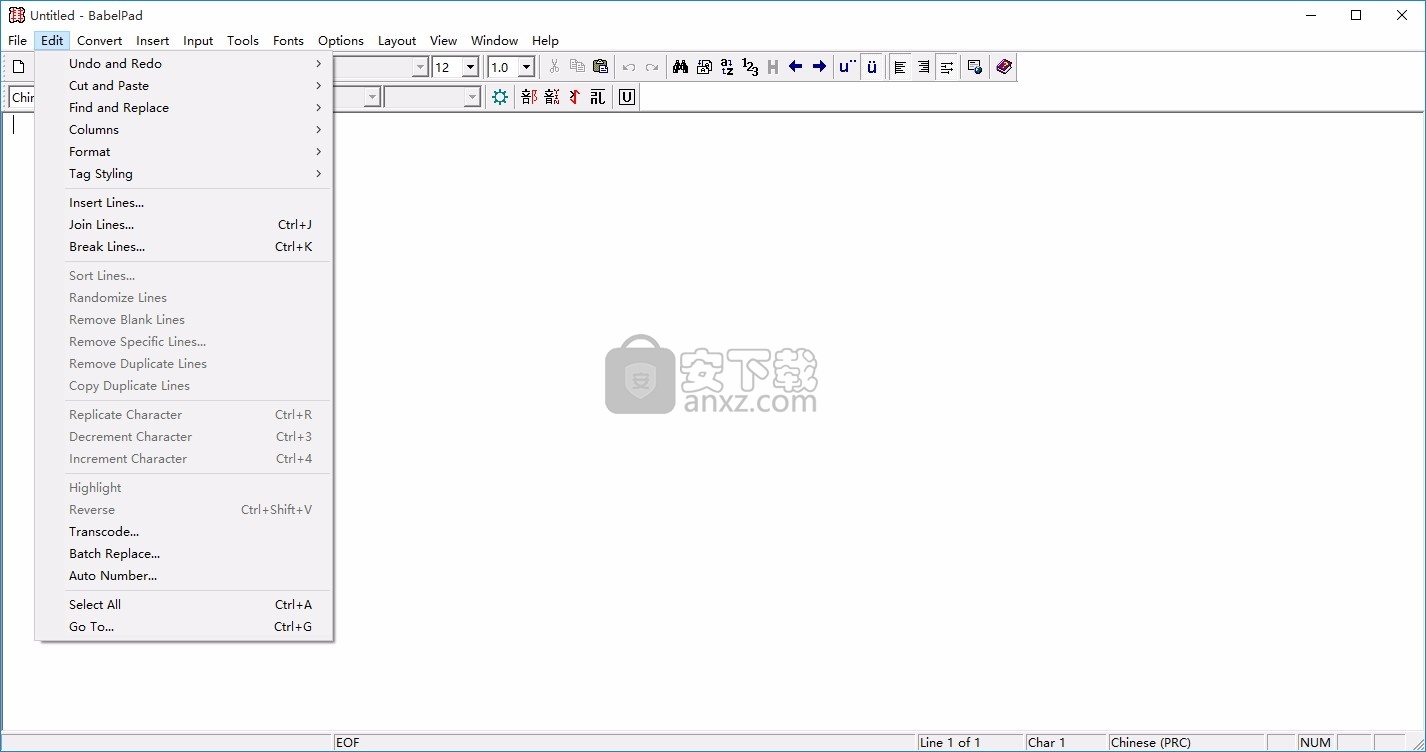Click the black 乱 character icon
The height and width of the screenshot is (752, 1426).
598,97
